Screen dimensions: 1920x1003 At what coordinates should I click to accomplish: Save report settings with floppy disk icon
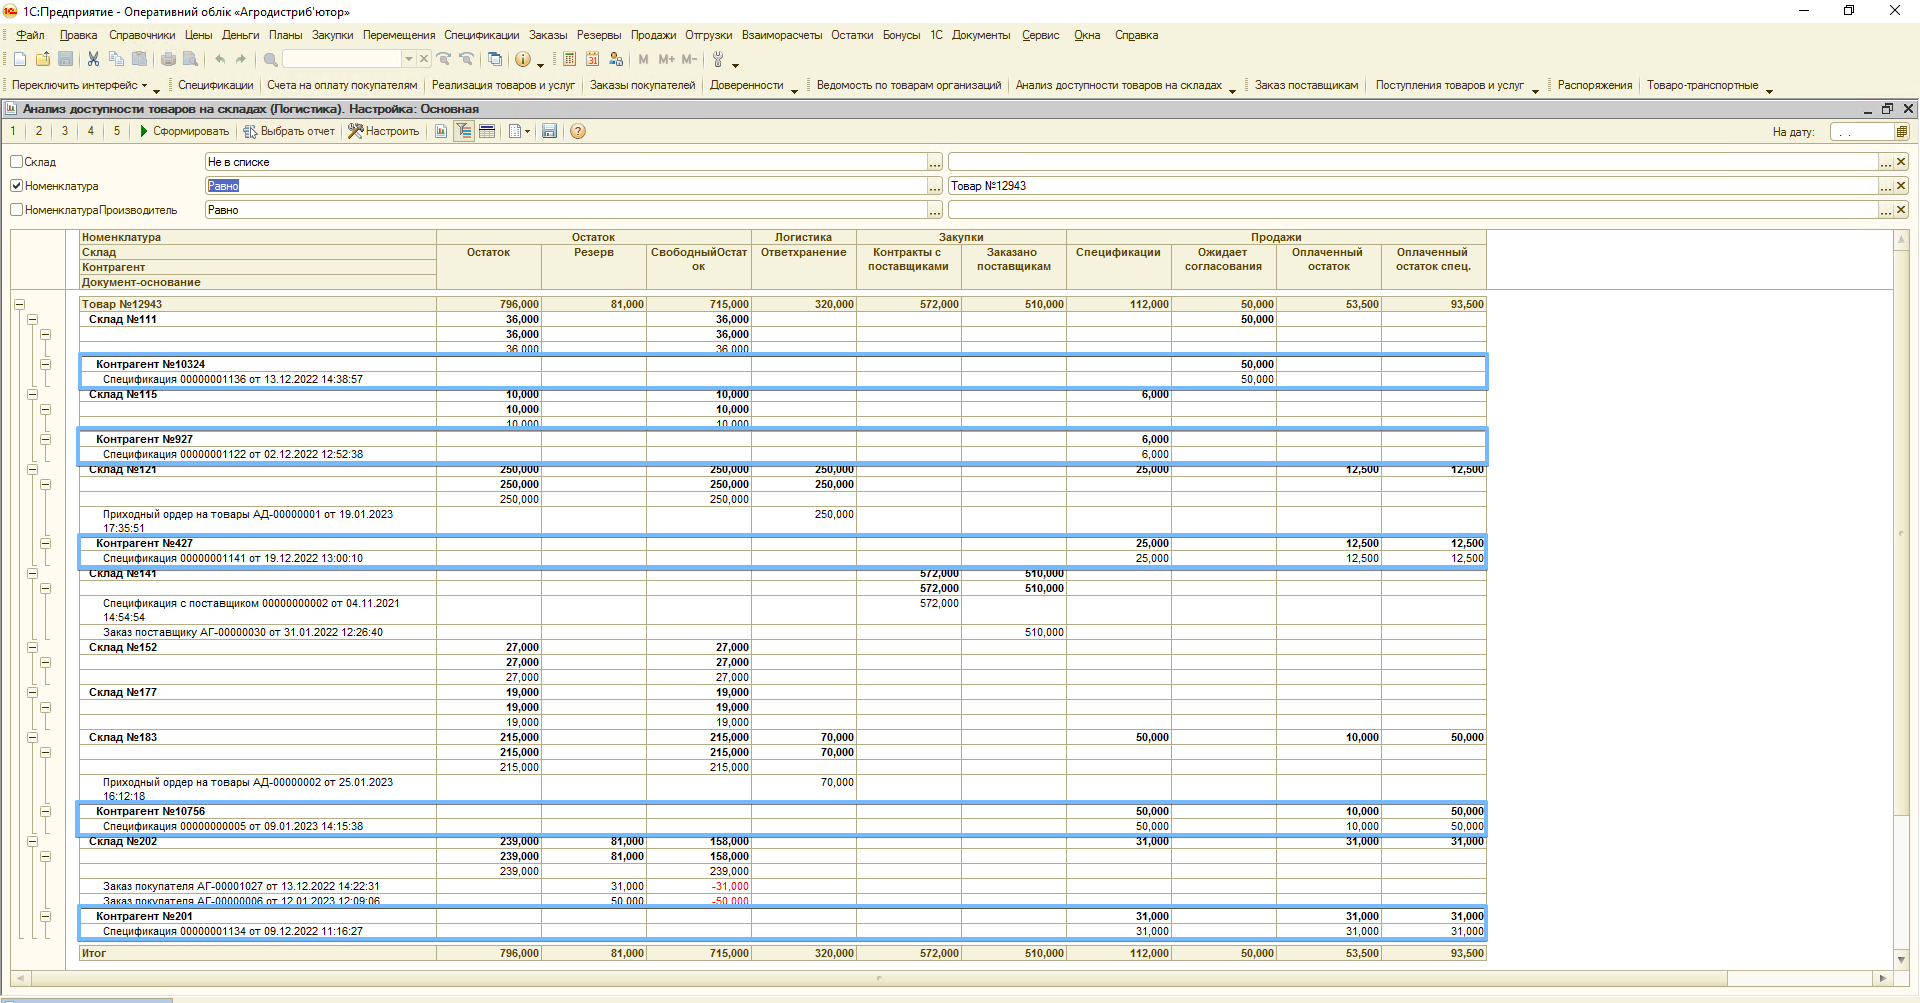(549, 132)
